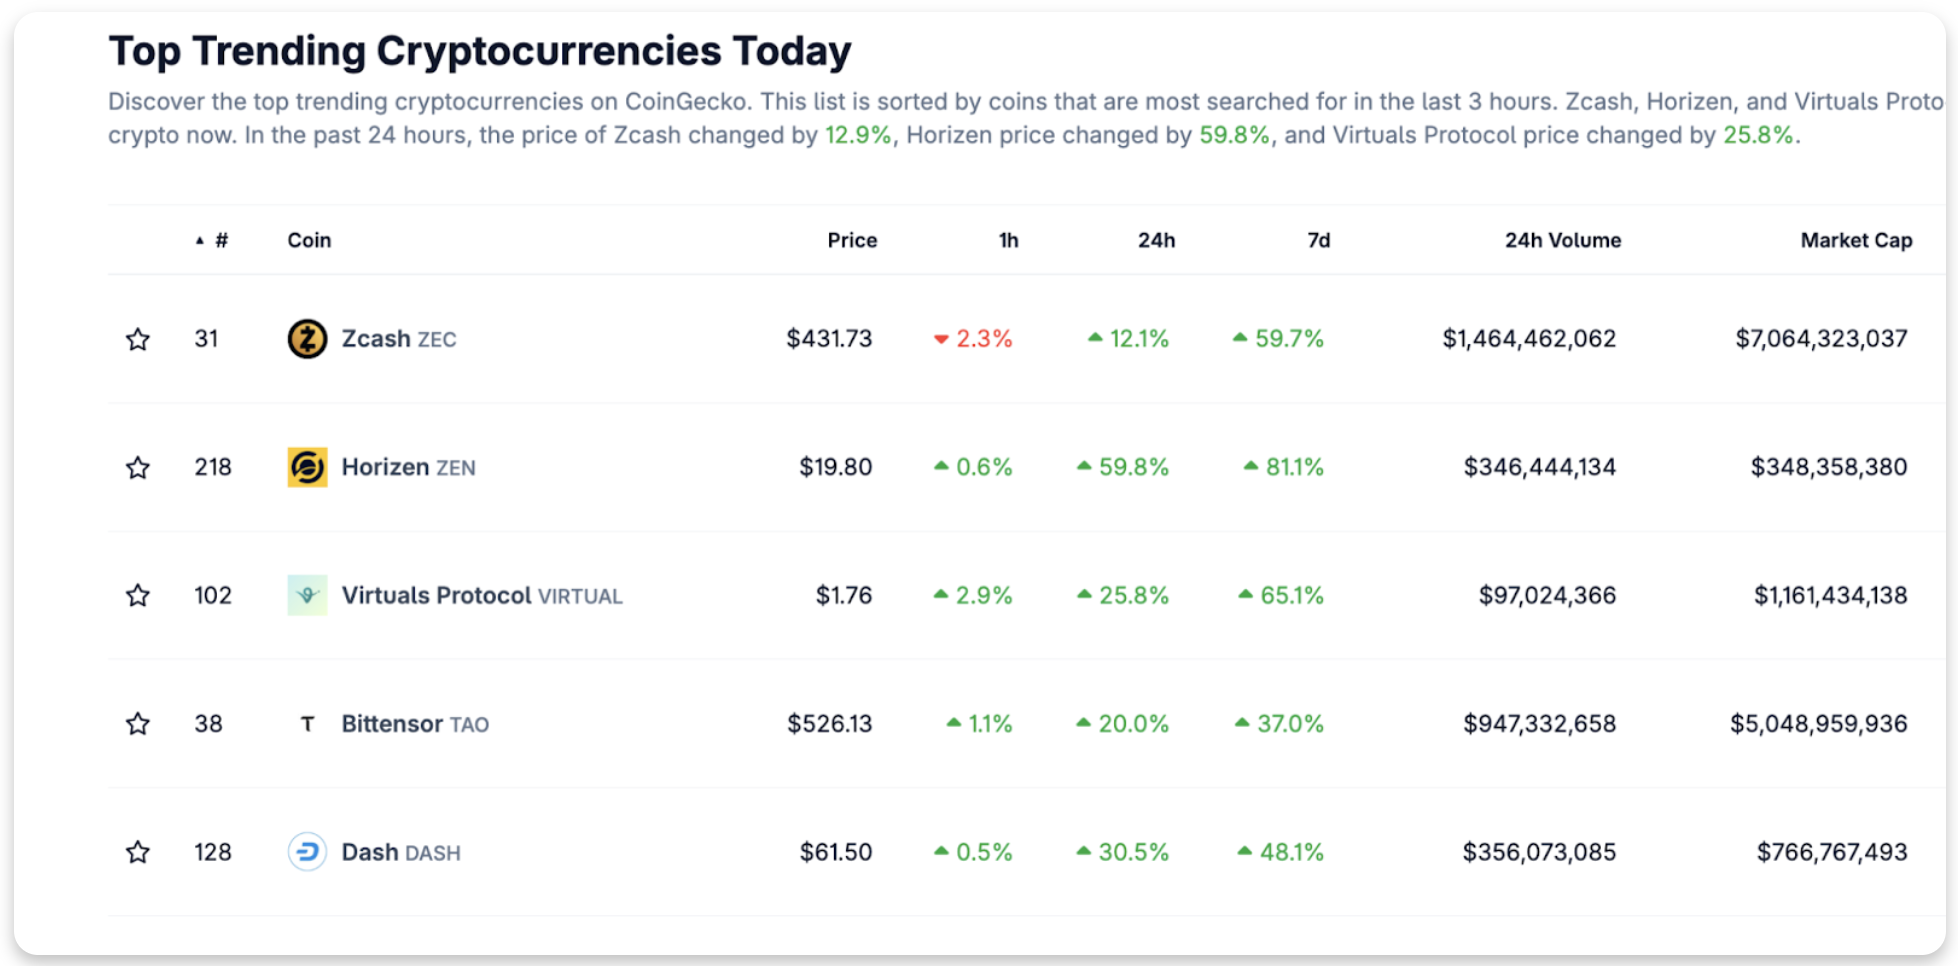The image size is (1958, 966).
Task: Sort the table by Price column
Action: (x=852, y=240)
